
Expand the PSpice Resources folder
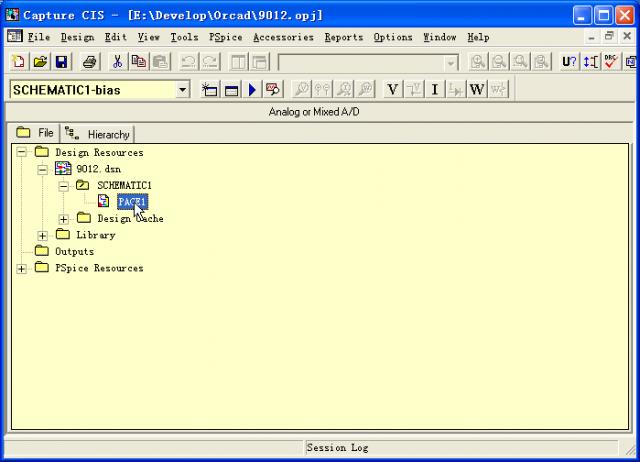pyautogui.click(x=22, y=268)
